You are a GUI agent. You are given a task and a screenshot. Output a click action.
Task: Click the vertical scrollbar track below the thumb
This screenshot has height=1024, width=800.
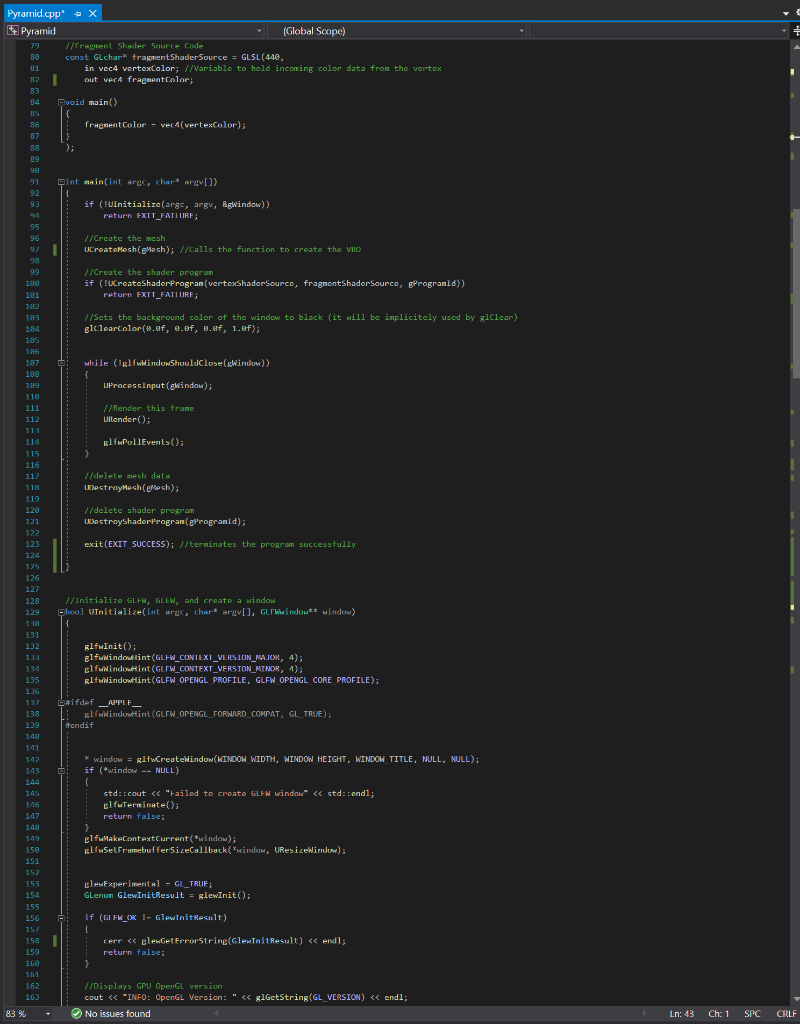(x=792, y=600)
